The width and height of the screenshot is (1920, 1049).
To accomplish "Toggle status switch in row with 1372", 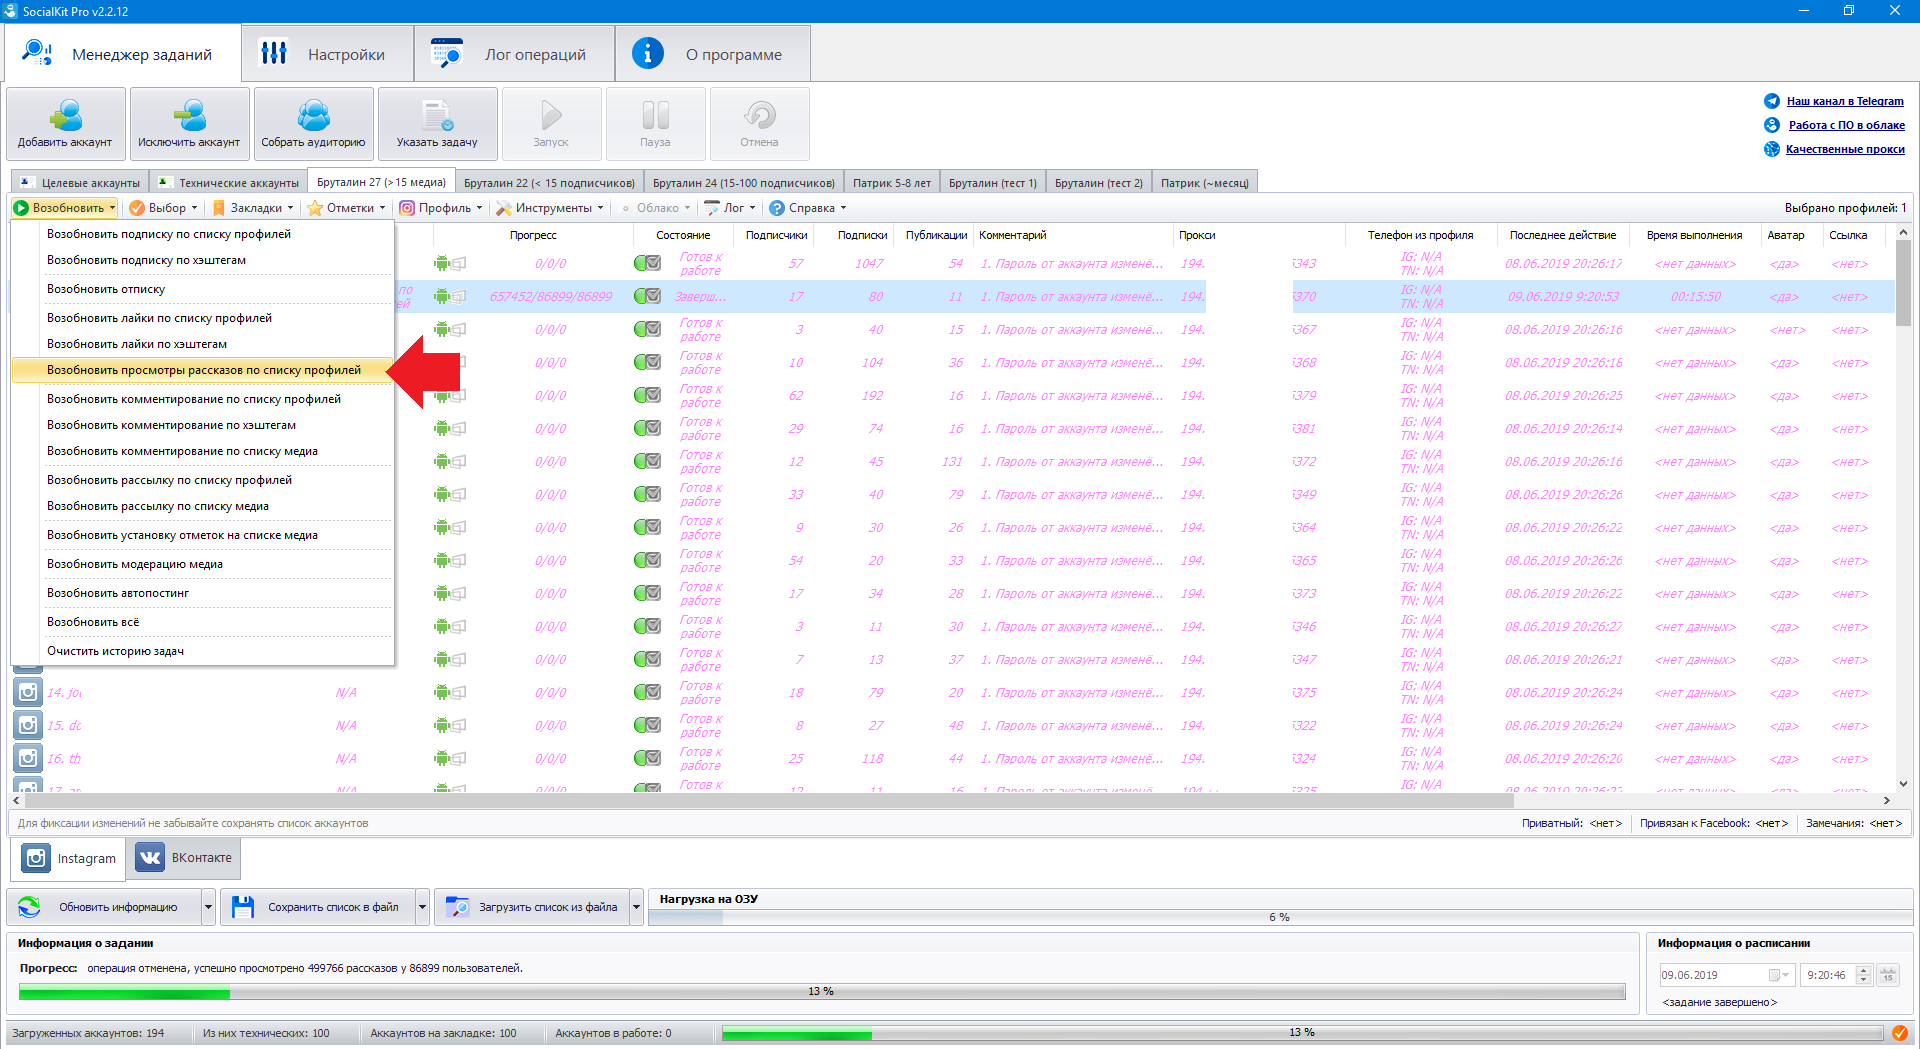I will click(x=648, y=461).
